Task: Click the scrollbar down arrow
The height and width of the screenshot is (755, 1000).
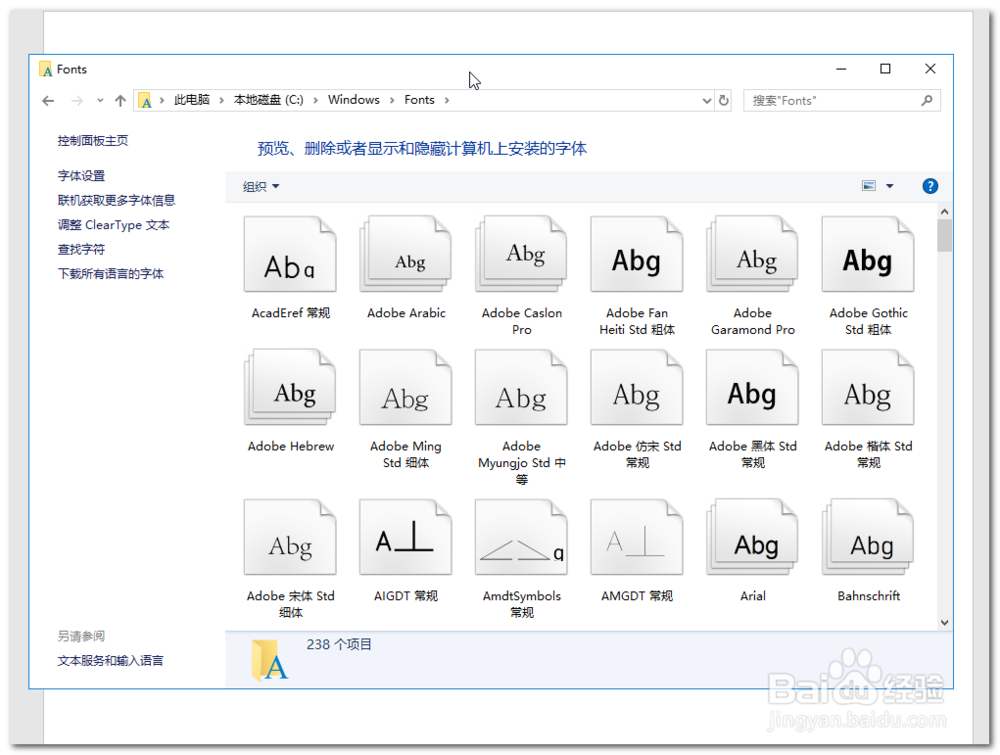Action: (945, 622)
